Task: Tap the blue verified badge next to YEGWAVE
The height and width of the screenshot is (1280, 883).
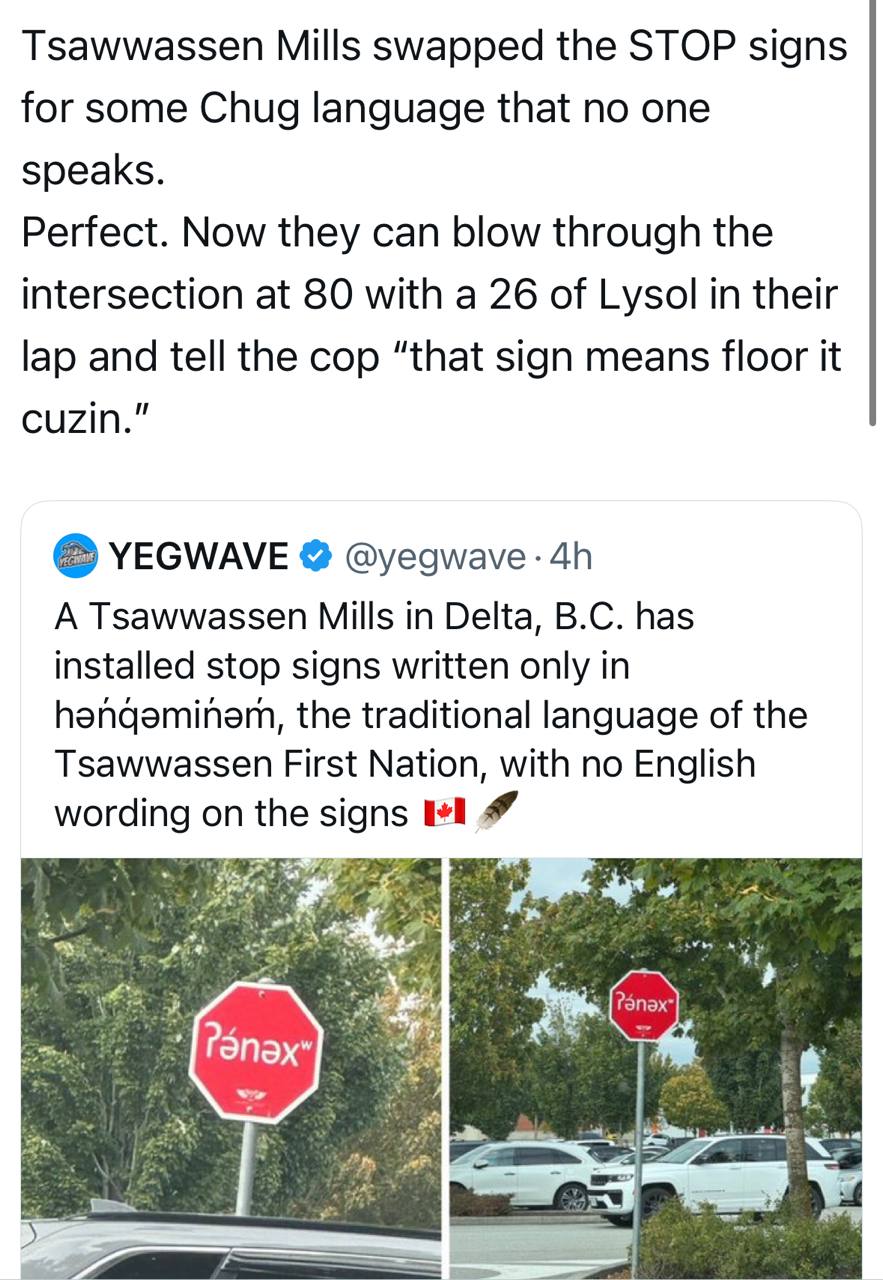Action: 315,556
